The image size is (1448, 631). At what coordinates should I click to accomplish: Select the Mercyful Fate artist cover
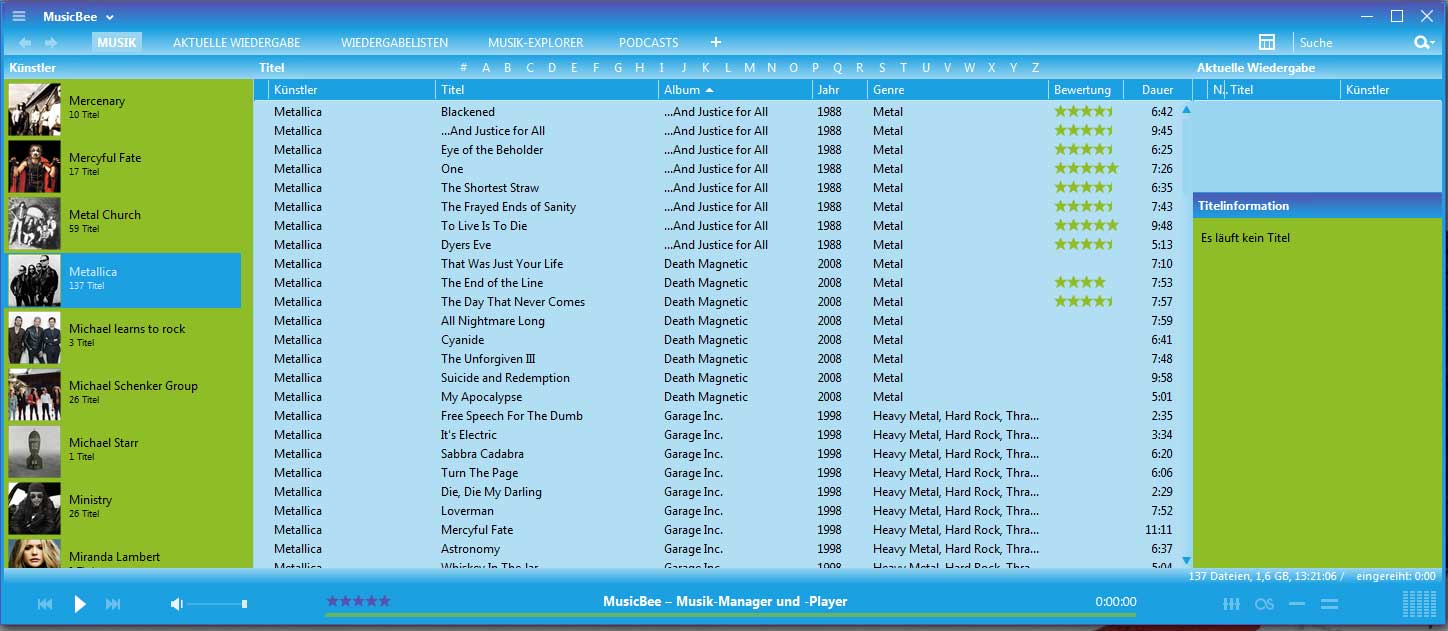click(34, 166)
